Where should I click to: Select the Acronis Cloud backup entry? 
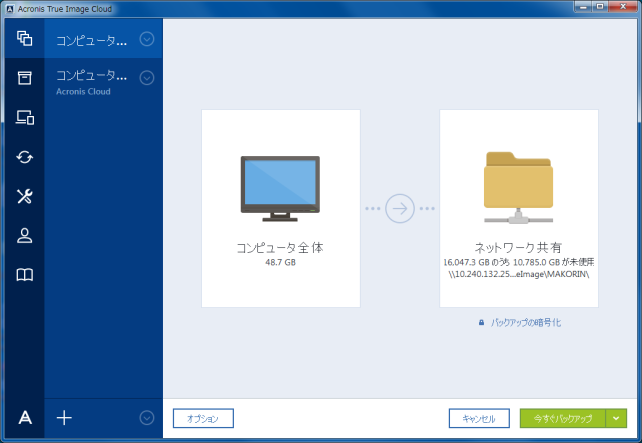point(103,81)
